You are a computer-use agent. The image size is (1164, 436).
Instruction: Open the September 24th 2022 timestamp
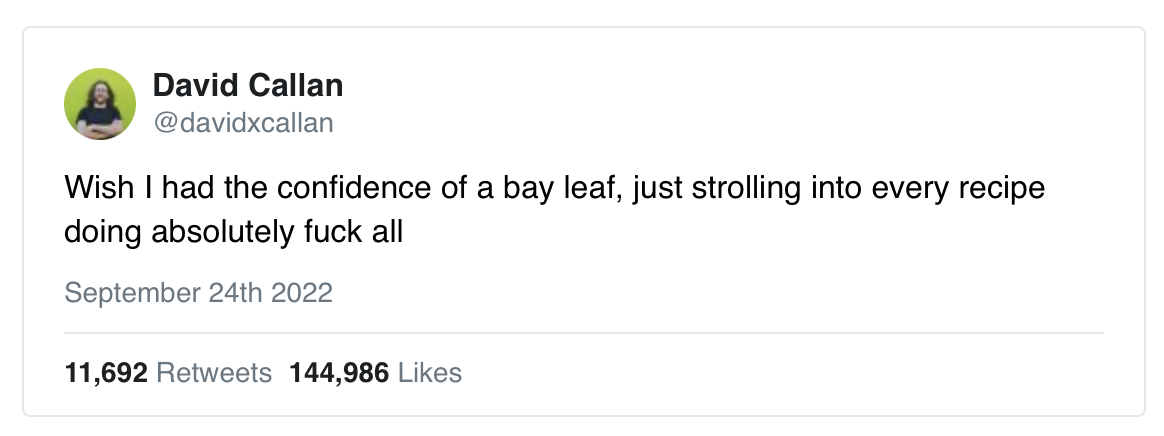198,294
